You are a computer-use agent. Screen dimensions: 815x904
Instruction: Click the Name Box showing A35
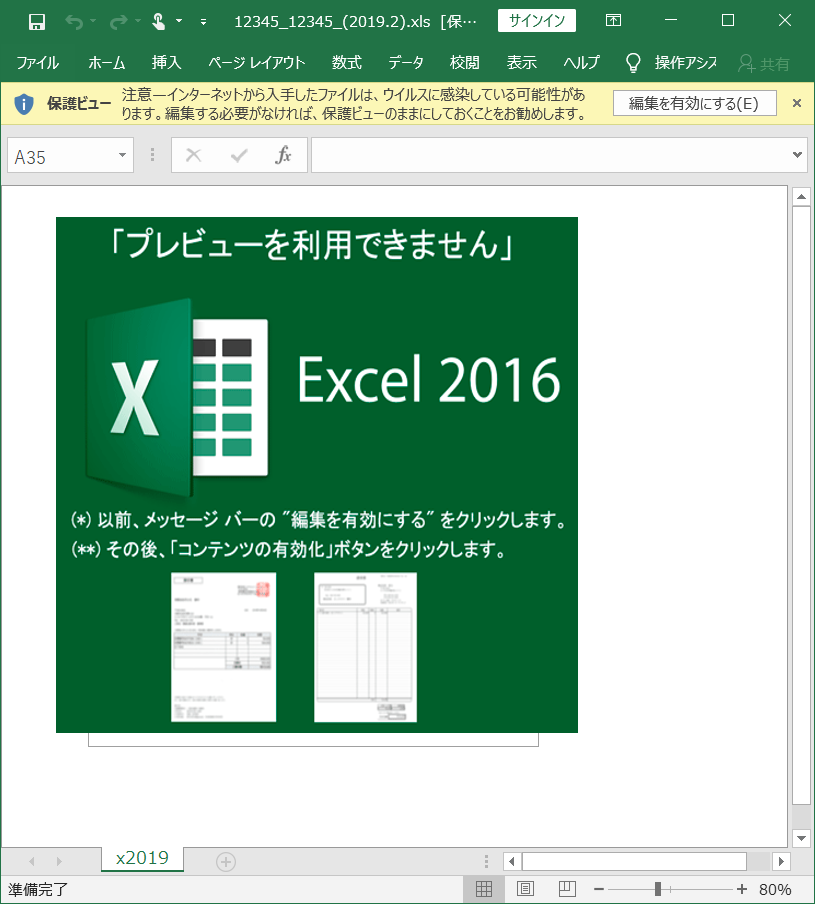pos(62,156)
